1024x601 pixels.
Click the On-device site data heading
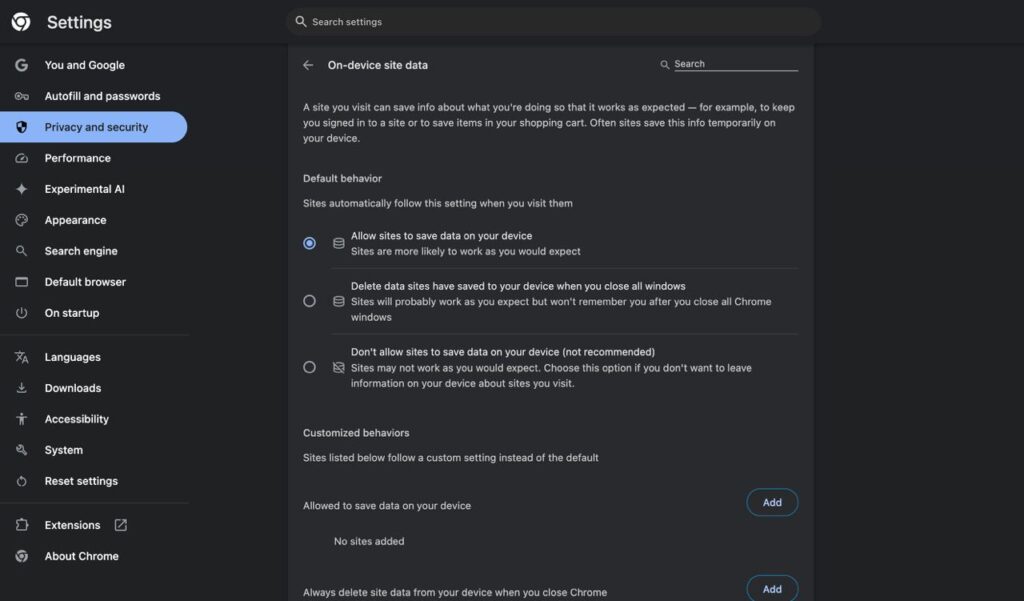point(377,65)
